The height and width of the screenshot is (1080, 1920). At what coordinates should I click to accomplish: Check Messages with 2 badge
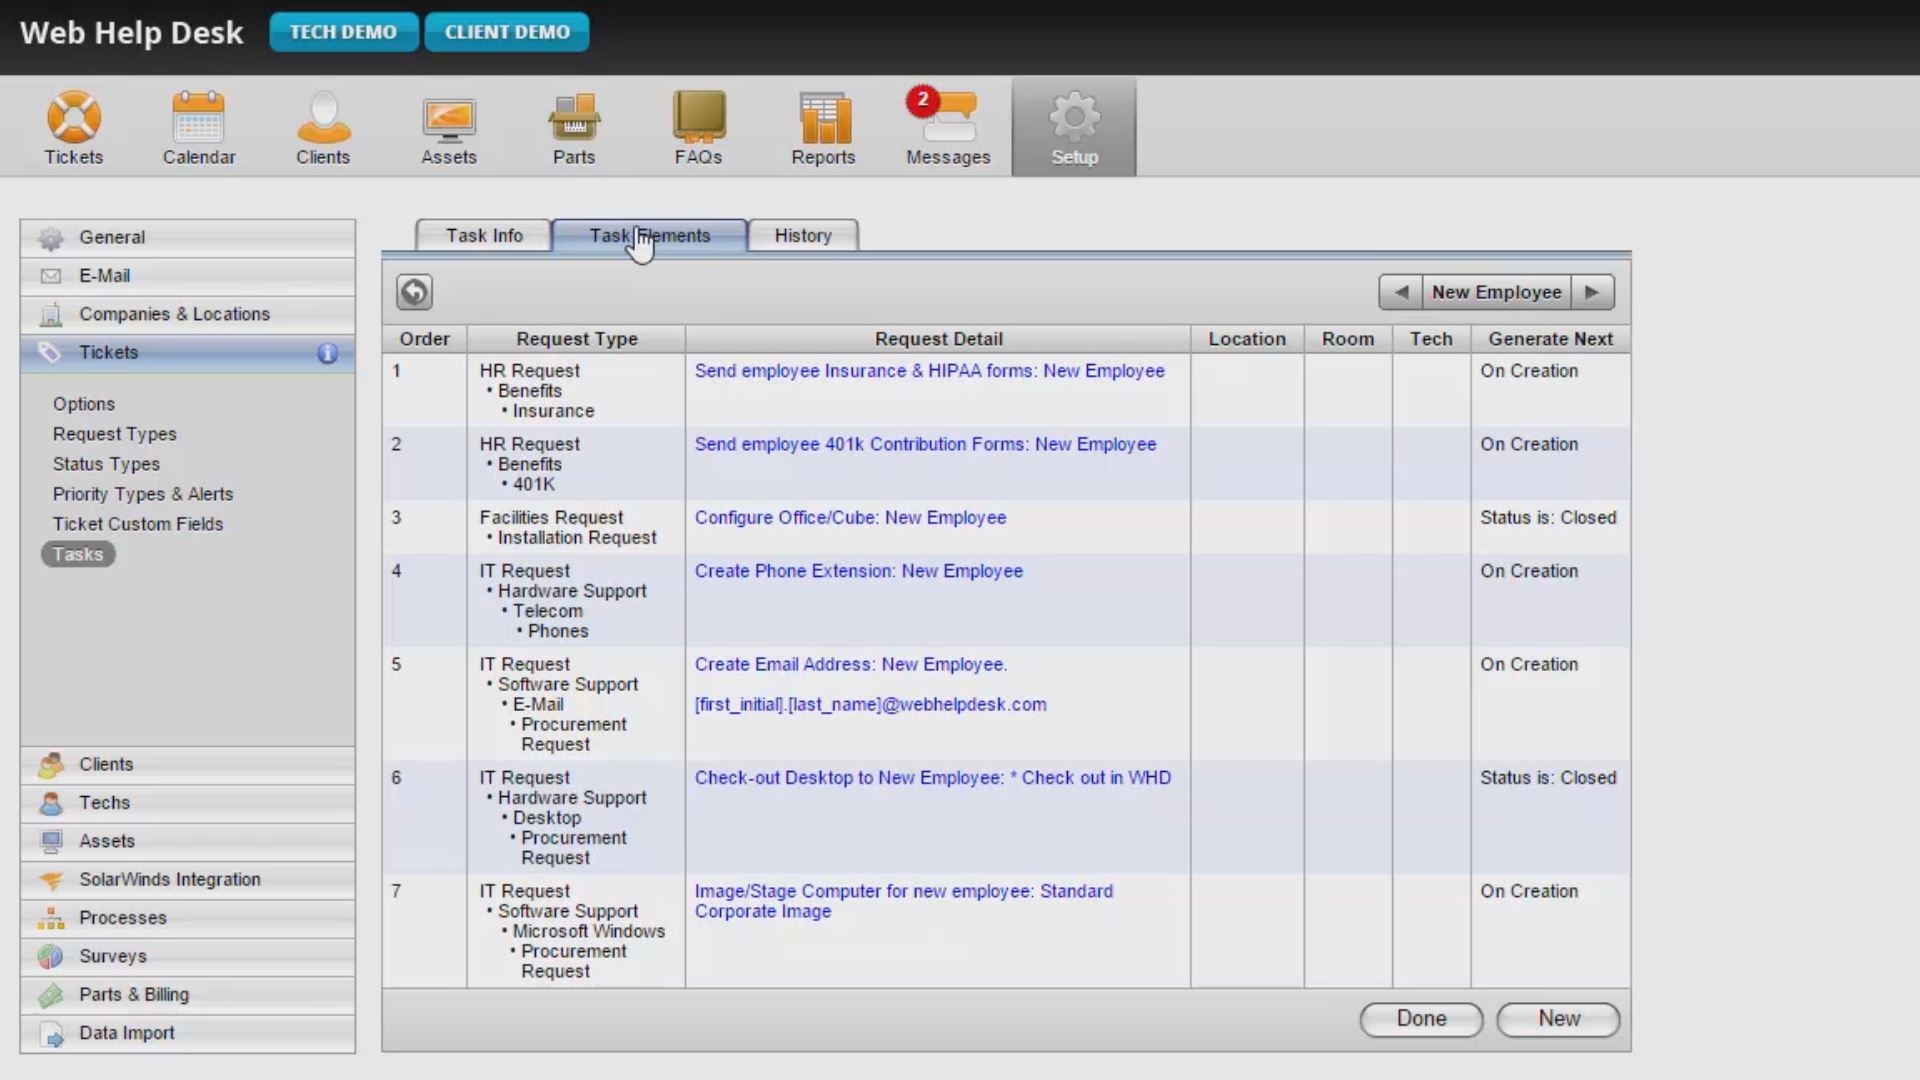[x=947, y=118]
